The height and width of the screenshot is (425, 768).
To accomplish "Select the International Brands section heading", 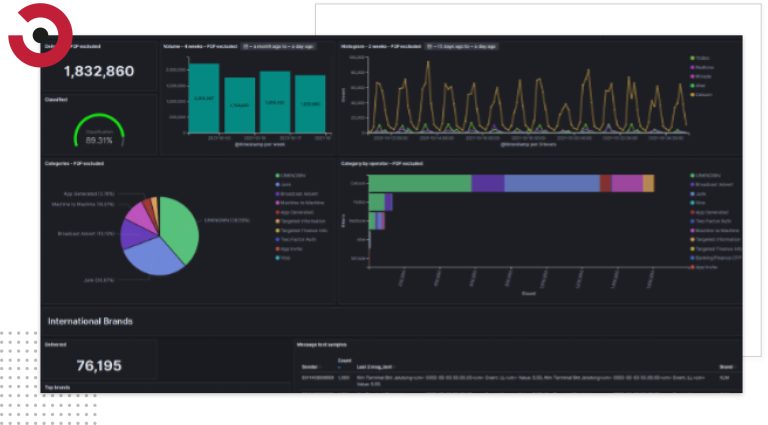I will [x=90, y=321].
